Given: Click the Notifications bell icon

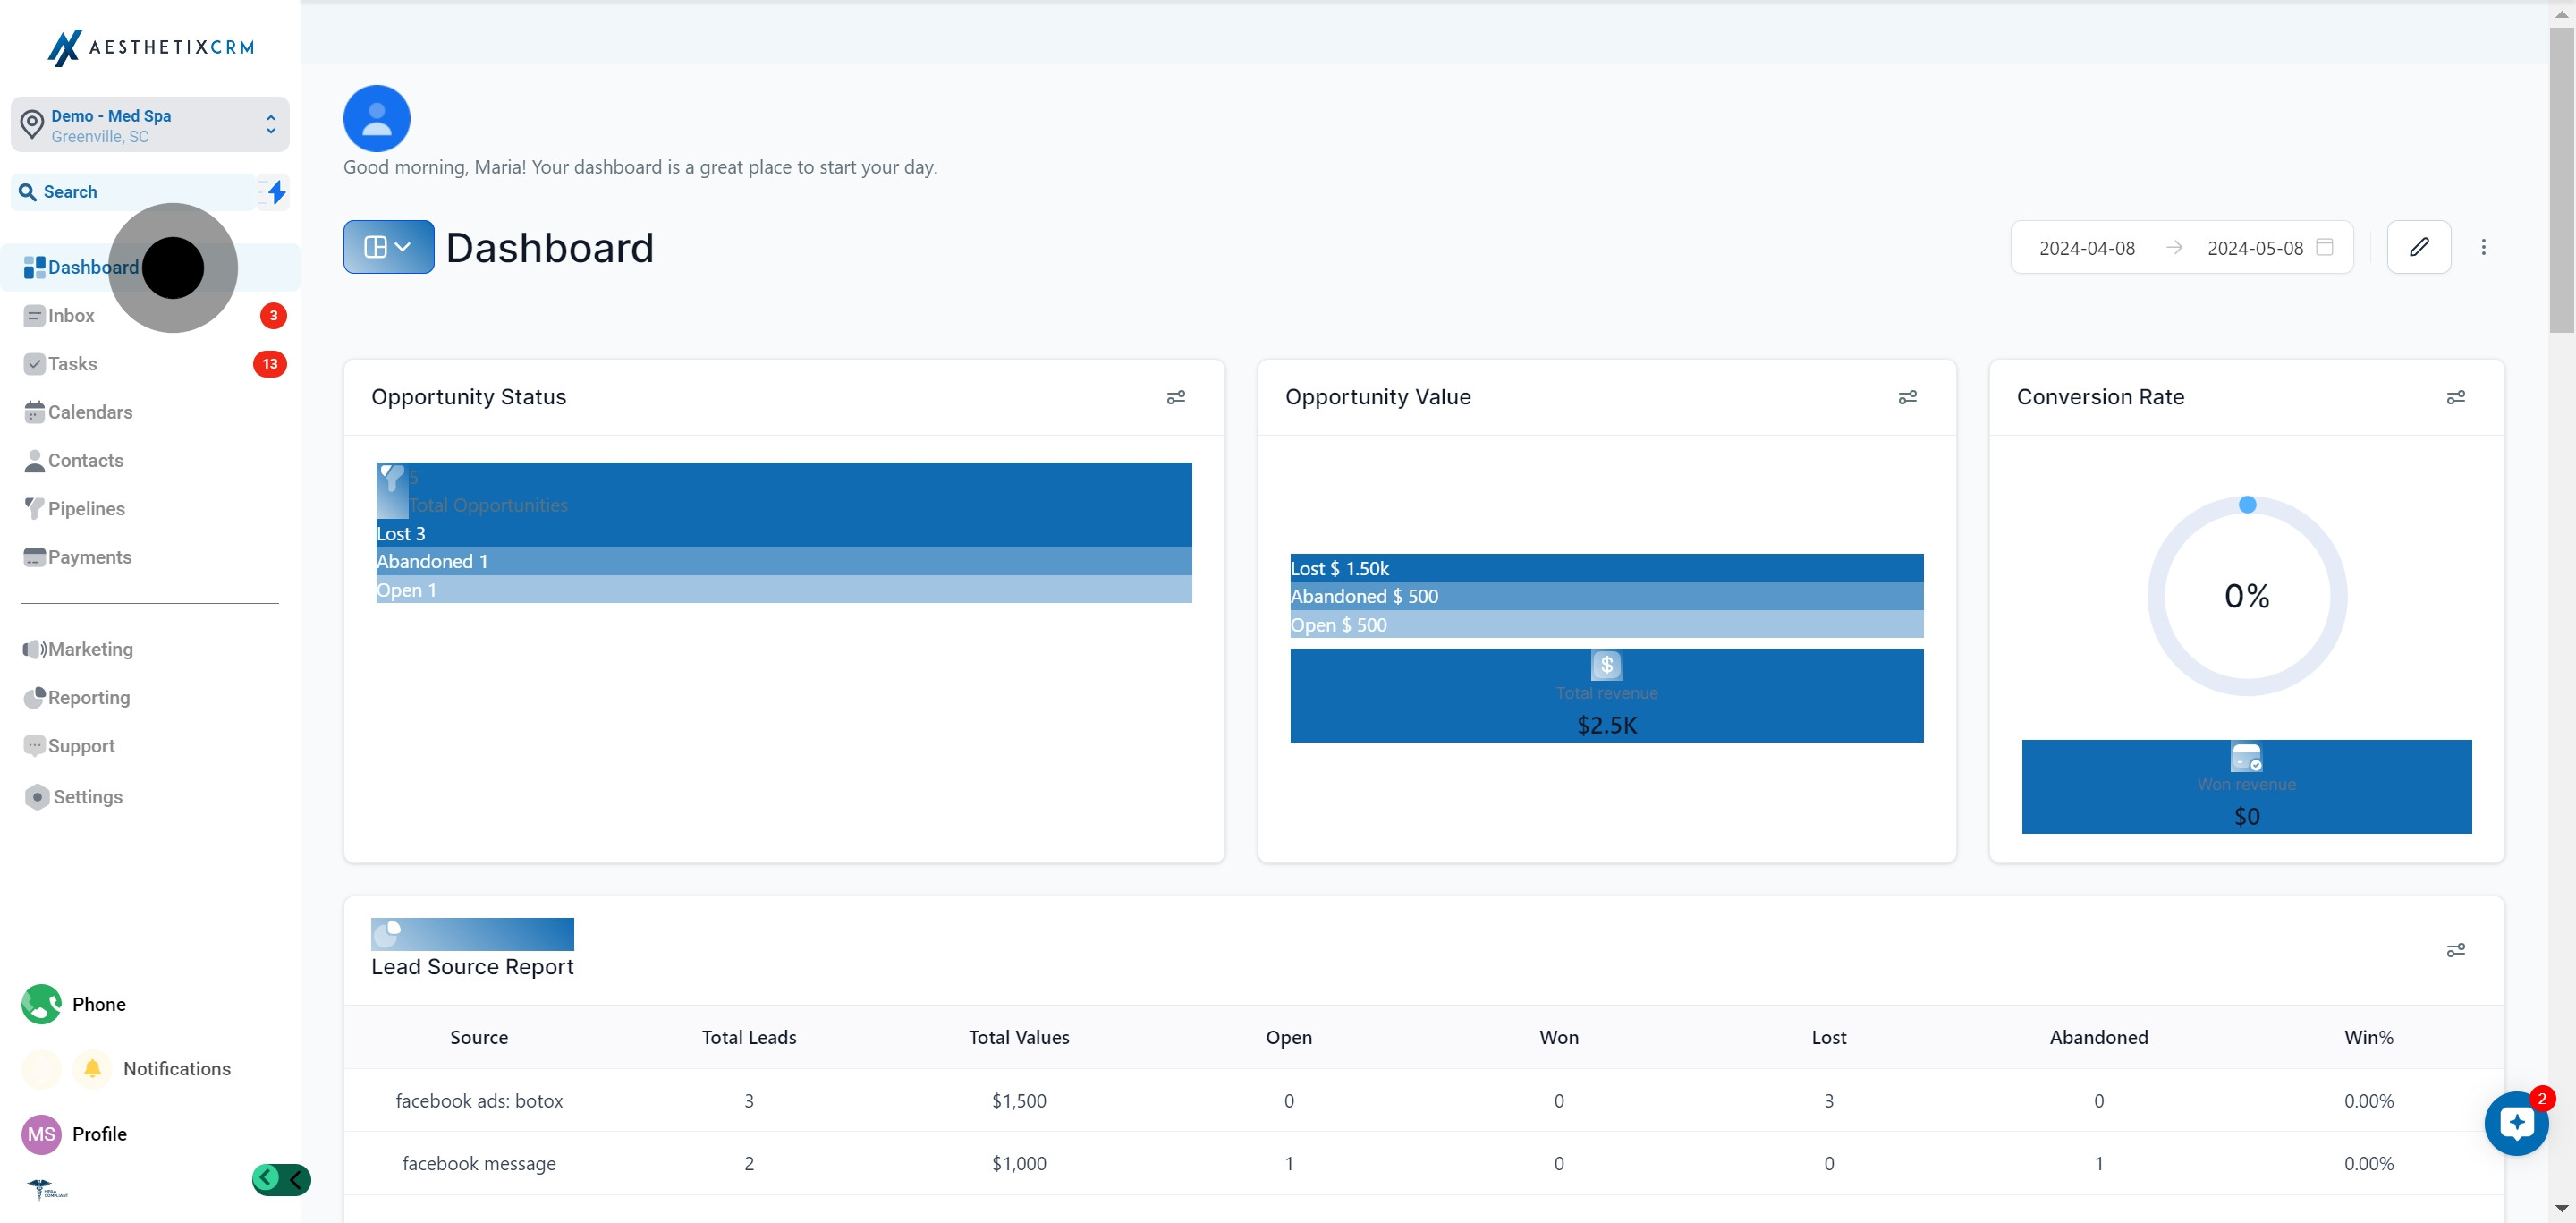Looking at the screenshot, I should tap(92, 1068).
